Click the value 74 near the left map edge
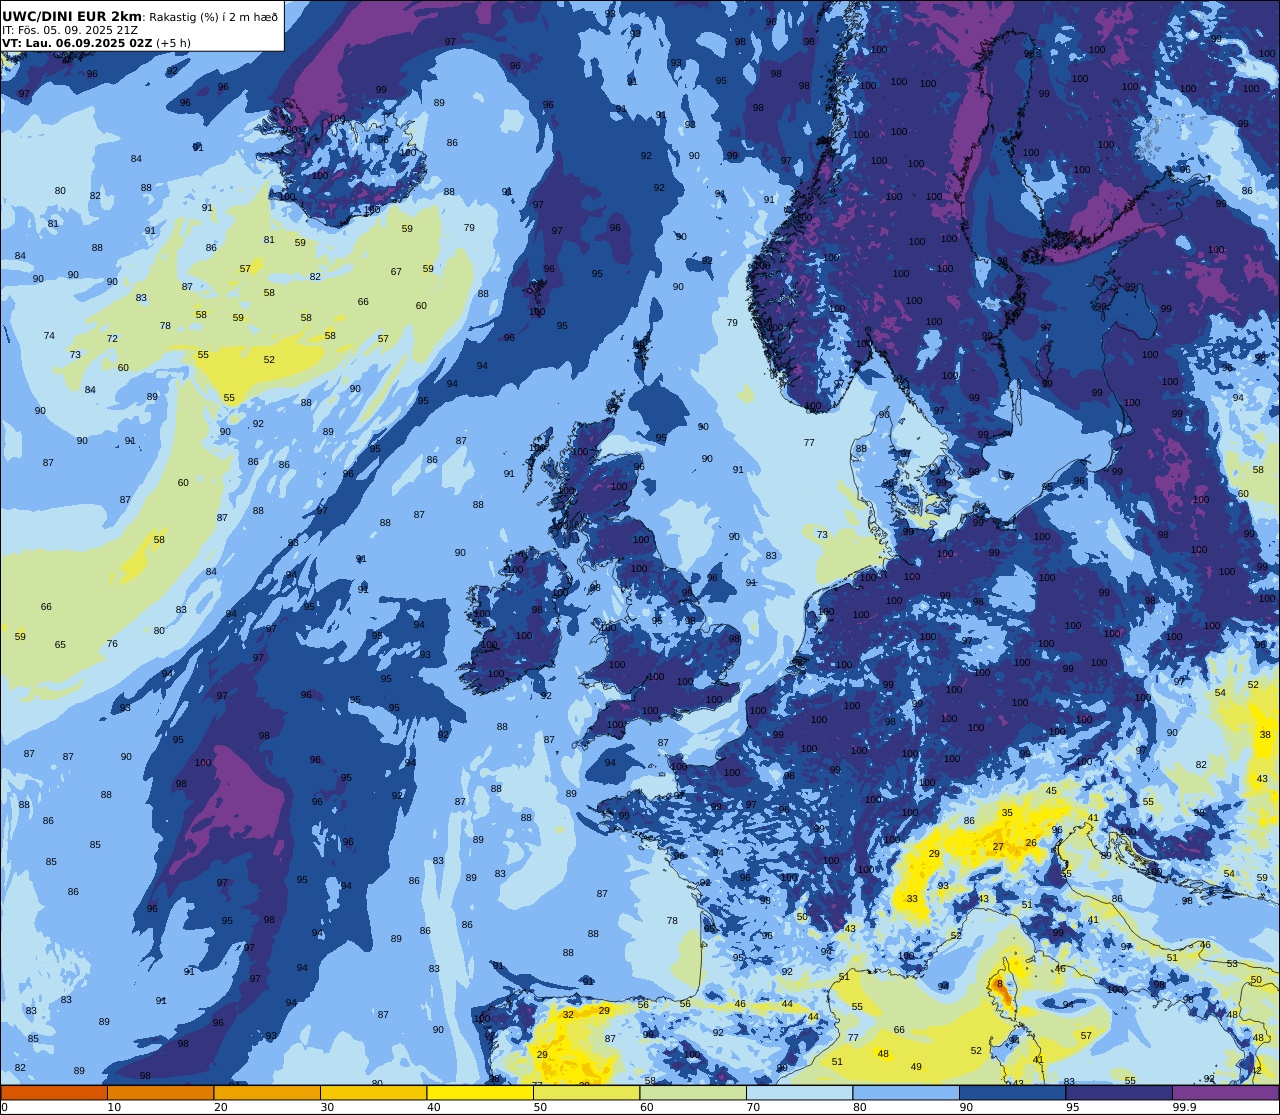 (49, 335)
